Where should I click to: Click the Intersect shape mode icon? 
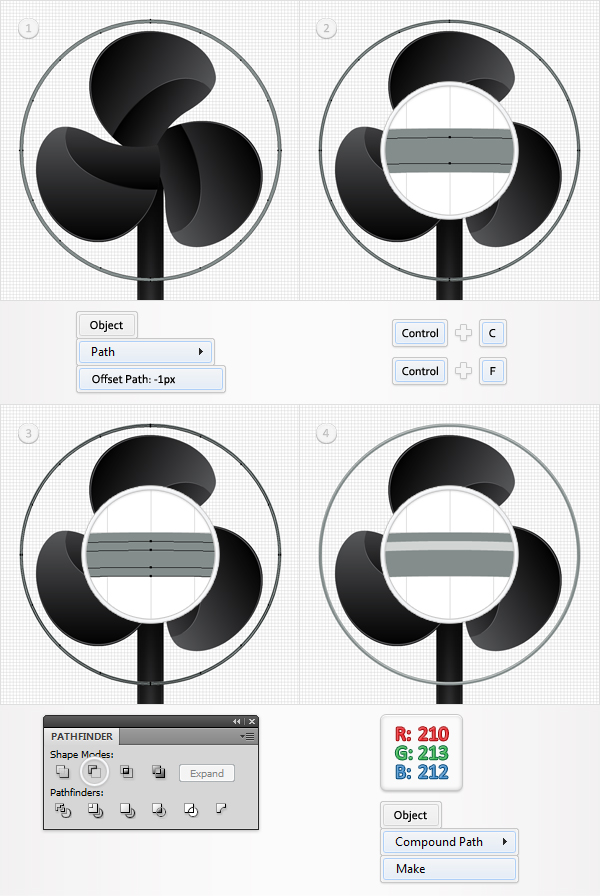[x=127, y=772]
